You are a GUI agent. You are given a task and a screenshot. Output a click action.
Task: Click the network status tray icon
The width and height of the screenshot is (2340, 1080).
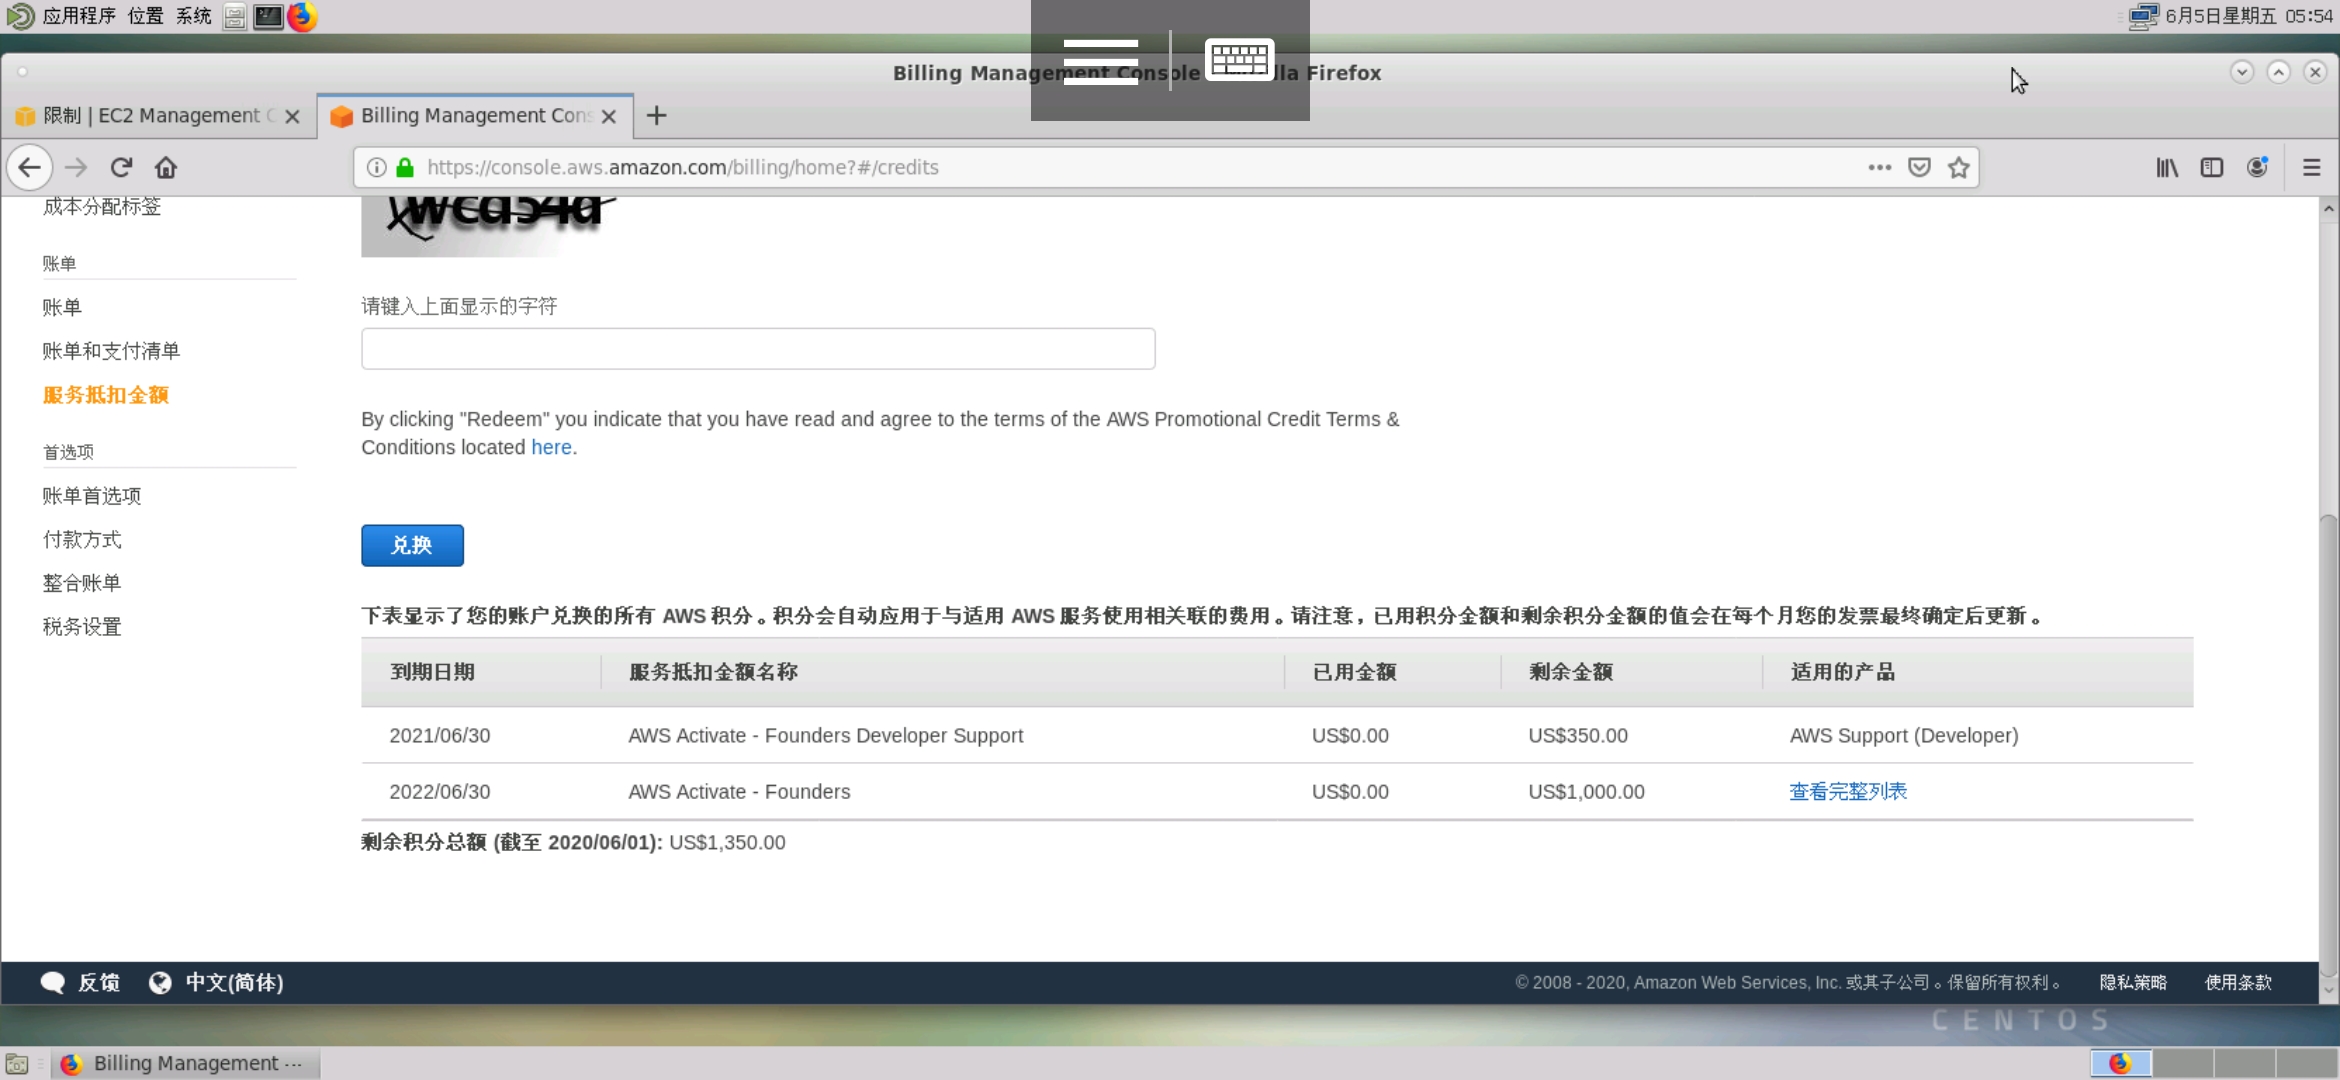coord(2143,16)
